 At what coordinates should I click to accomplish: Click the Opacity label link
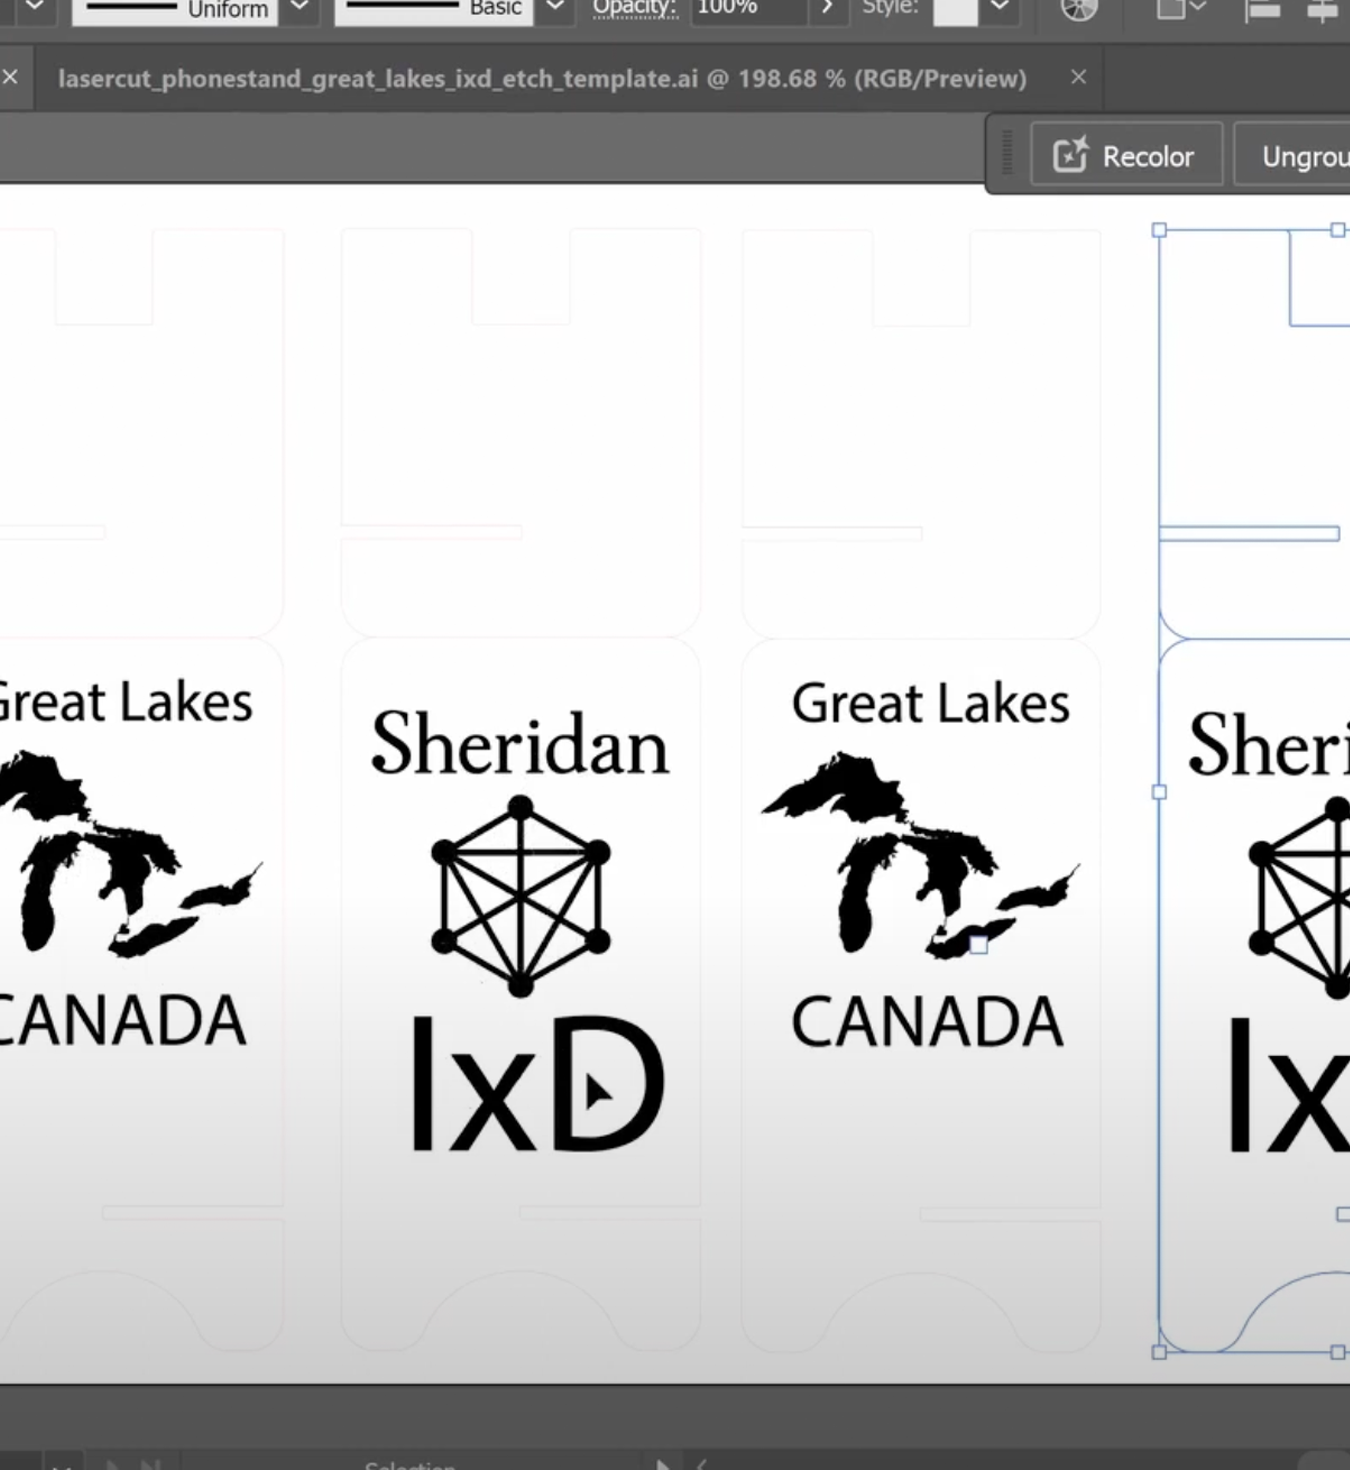[634, 8]
